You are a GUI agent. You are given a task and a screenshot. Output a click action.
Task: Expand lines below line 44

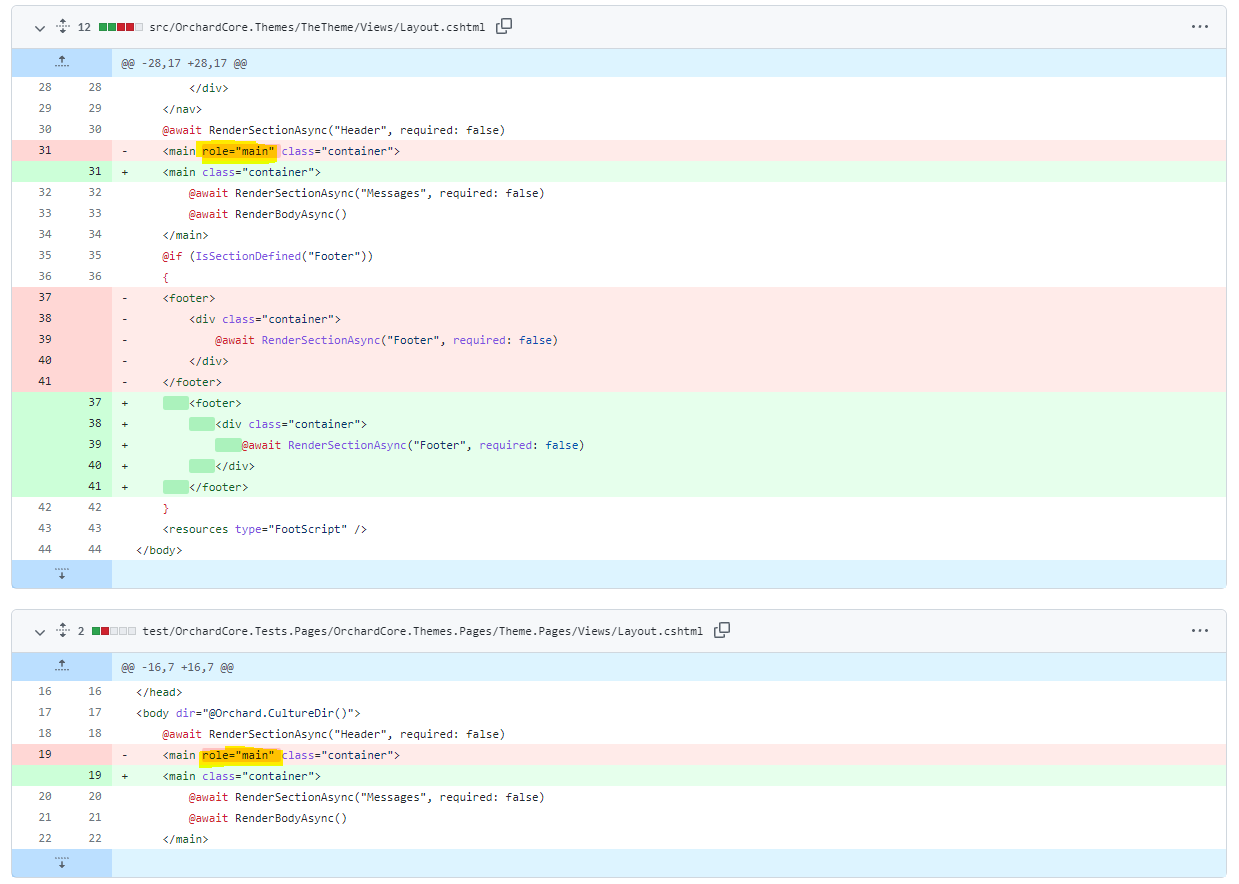pos(62,574)
